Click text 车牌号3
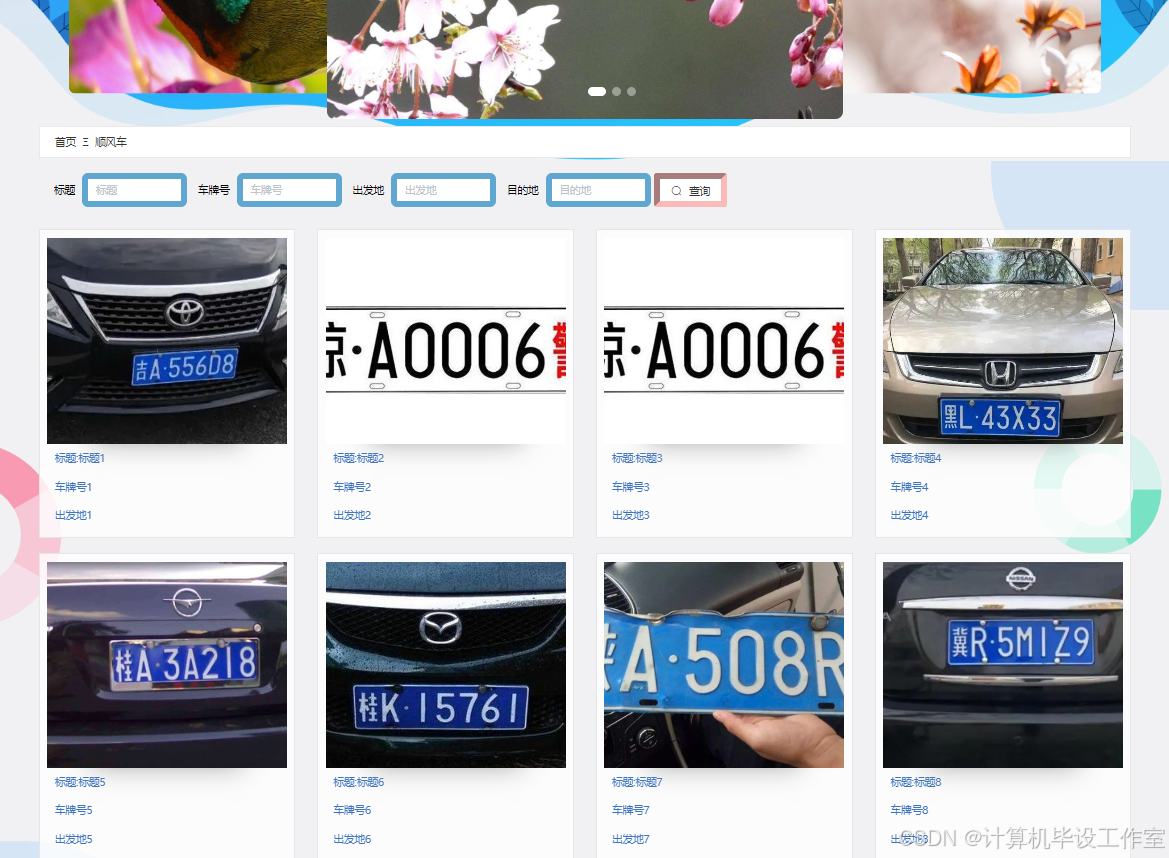Viewport: 1169px width, 858px height. [x=631, y=487]
